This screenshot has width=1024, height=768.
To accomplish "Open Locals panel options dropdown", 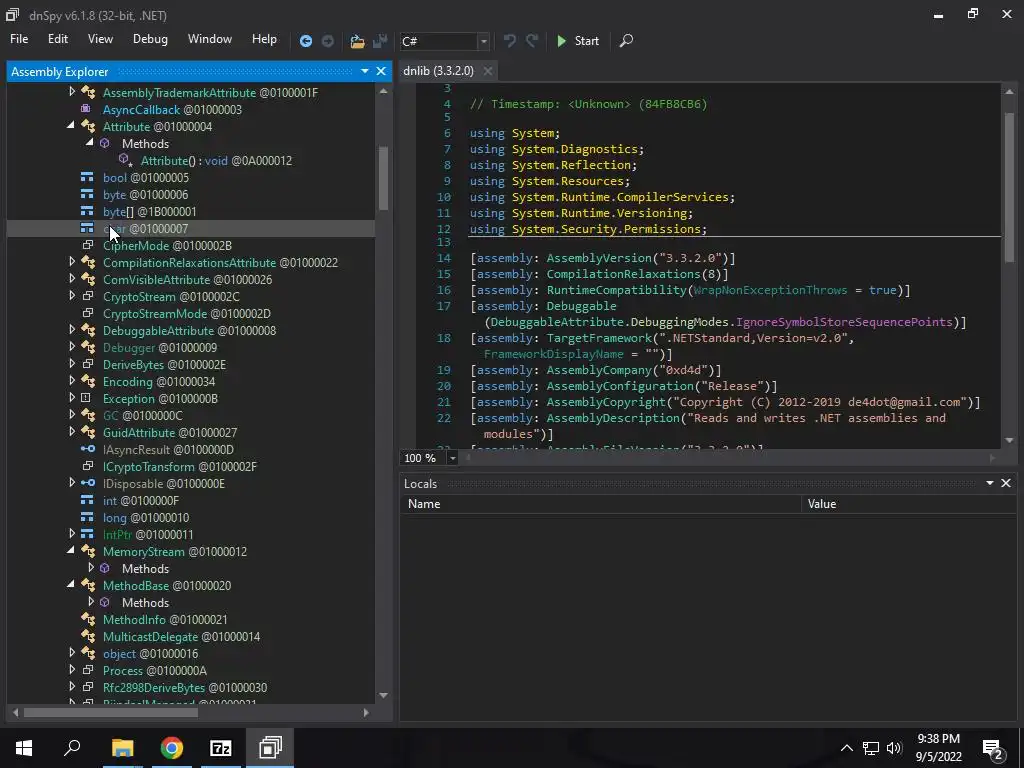I will [x=989, y=483].
